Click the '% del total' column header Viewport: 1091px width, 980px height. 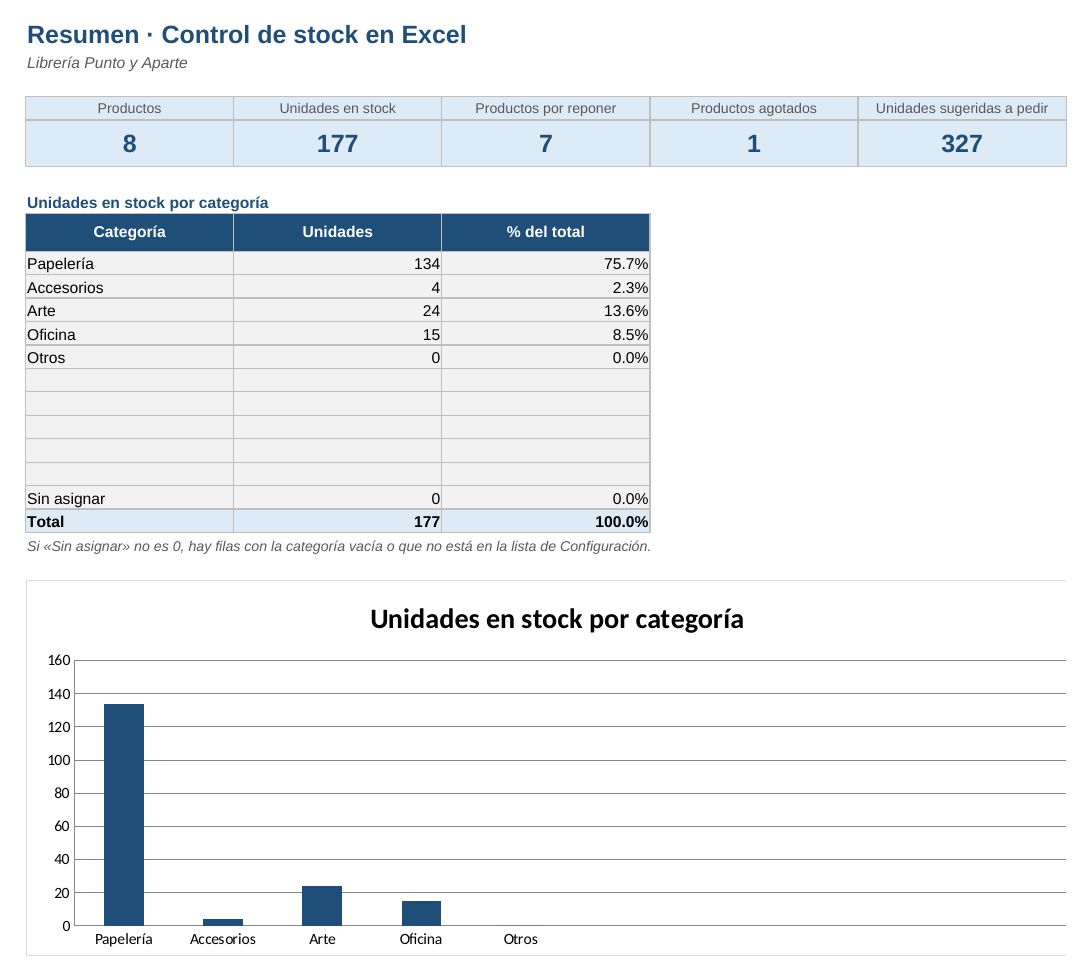(x=546, y=232)
